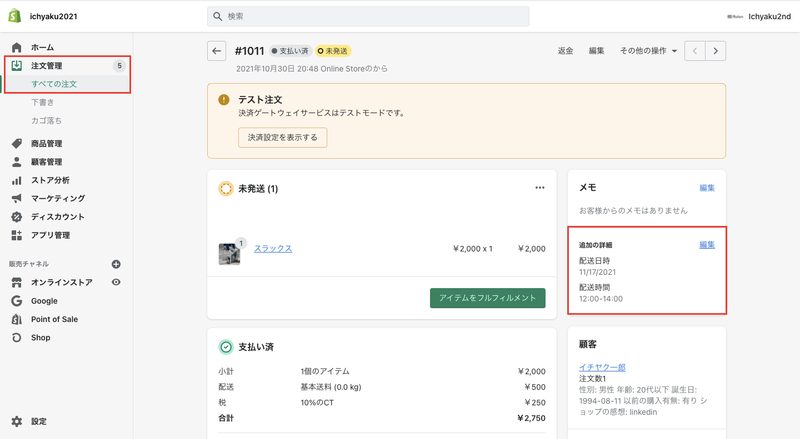Click the オンラインストア storefront icon
The width and height of the screenshot is (800, 439).
click(x=16, y=282)
